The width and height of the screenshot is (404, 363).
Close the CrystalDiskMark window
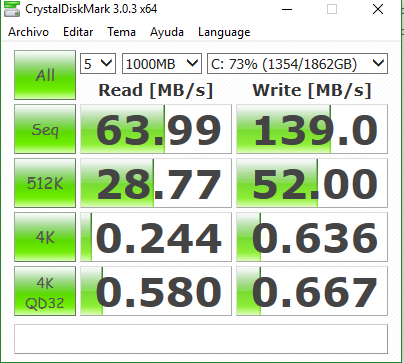[378, 9]
